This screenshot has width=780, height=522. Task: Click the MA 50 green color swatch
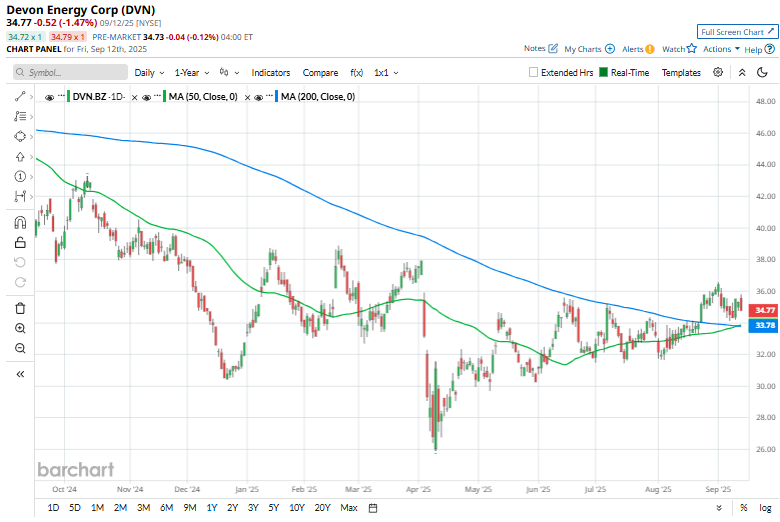tap(165, 97)
